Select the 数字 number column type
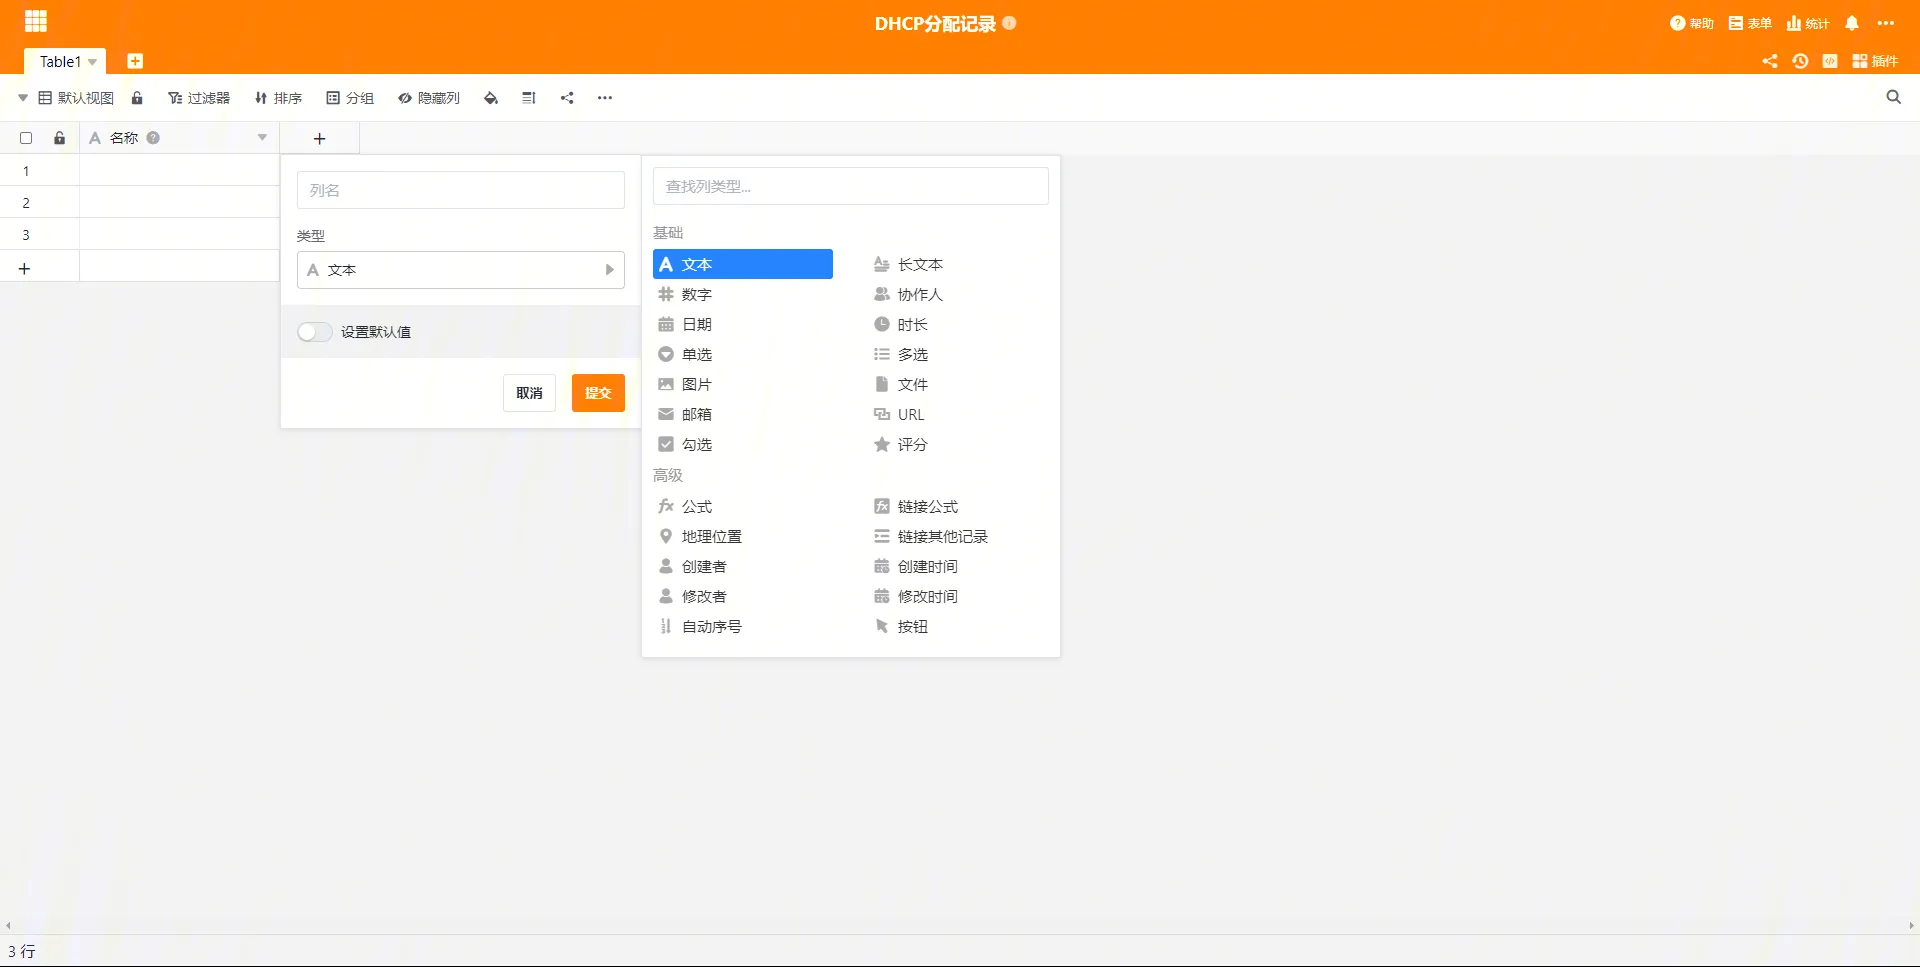The height and width of the screenshot is (967, 1920). pyautogui.click(x=696, y=294)
